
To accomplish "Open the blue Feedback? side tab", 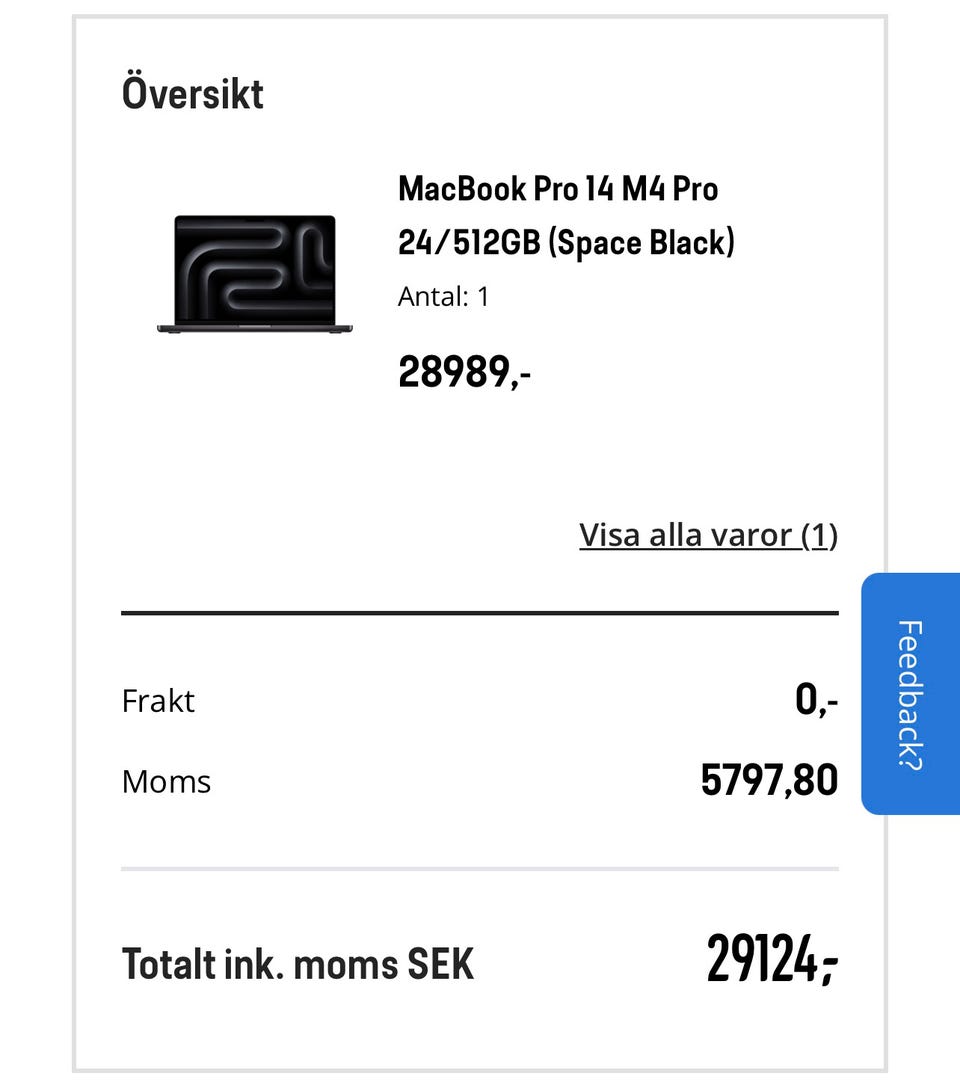I will [909, 693].
